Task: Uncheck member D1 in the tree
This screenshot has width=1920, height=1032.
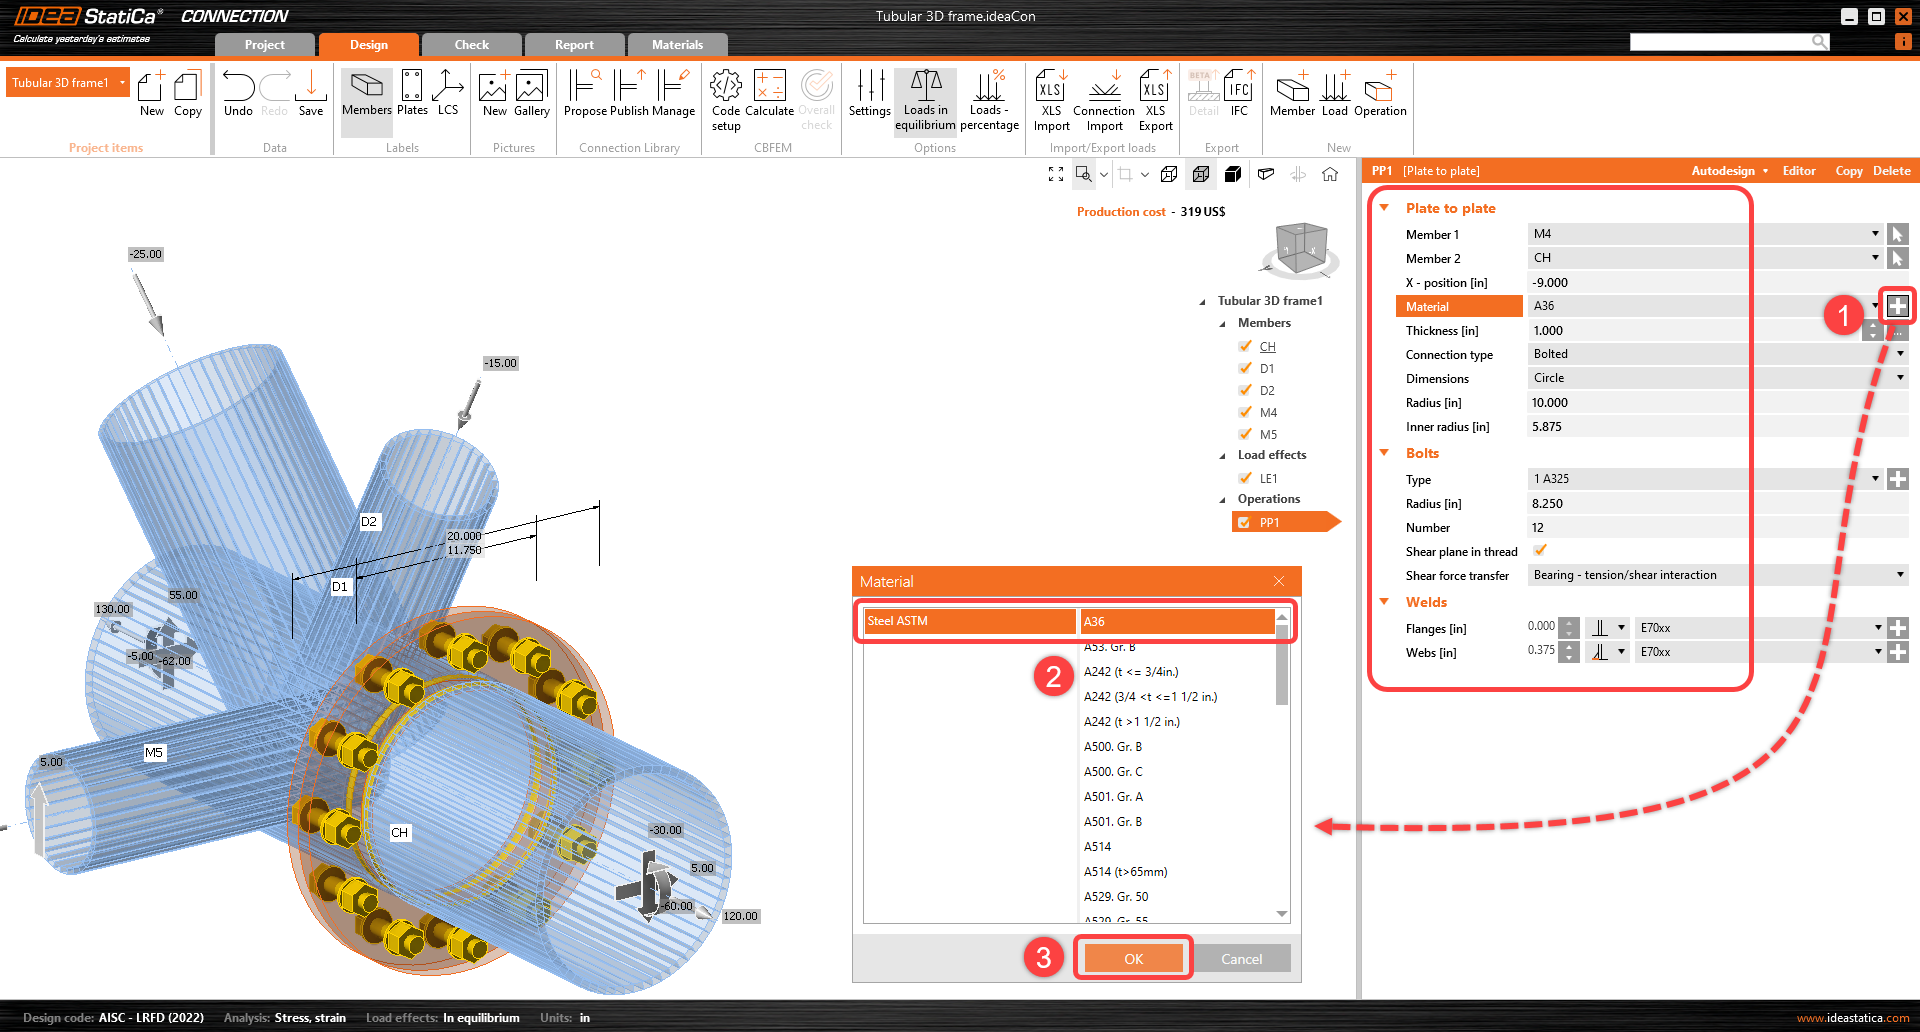Action: [1246, 369]
